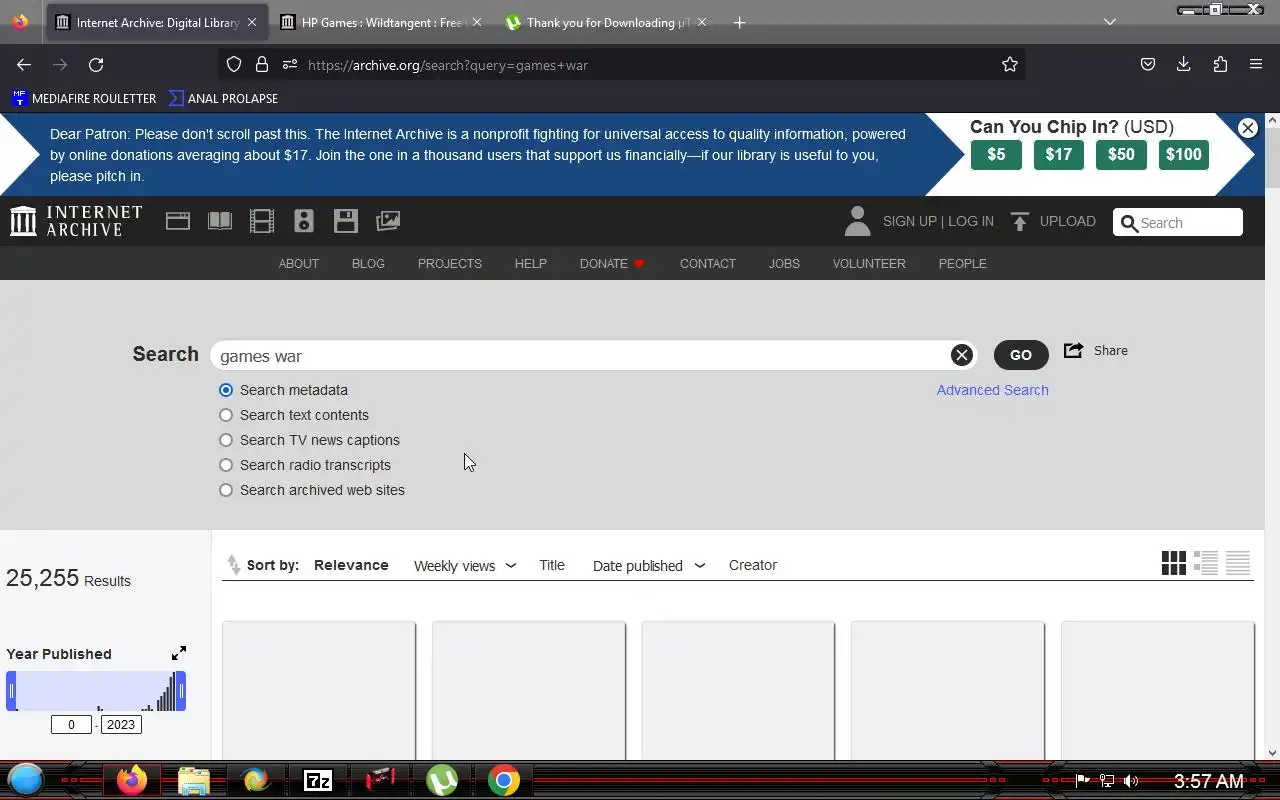
Task: Open the Web (Wayback) media icon
Action: coord(178,221)
